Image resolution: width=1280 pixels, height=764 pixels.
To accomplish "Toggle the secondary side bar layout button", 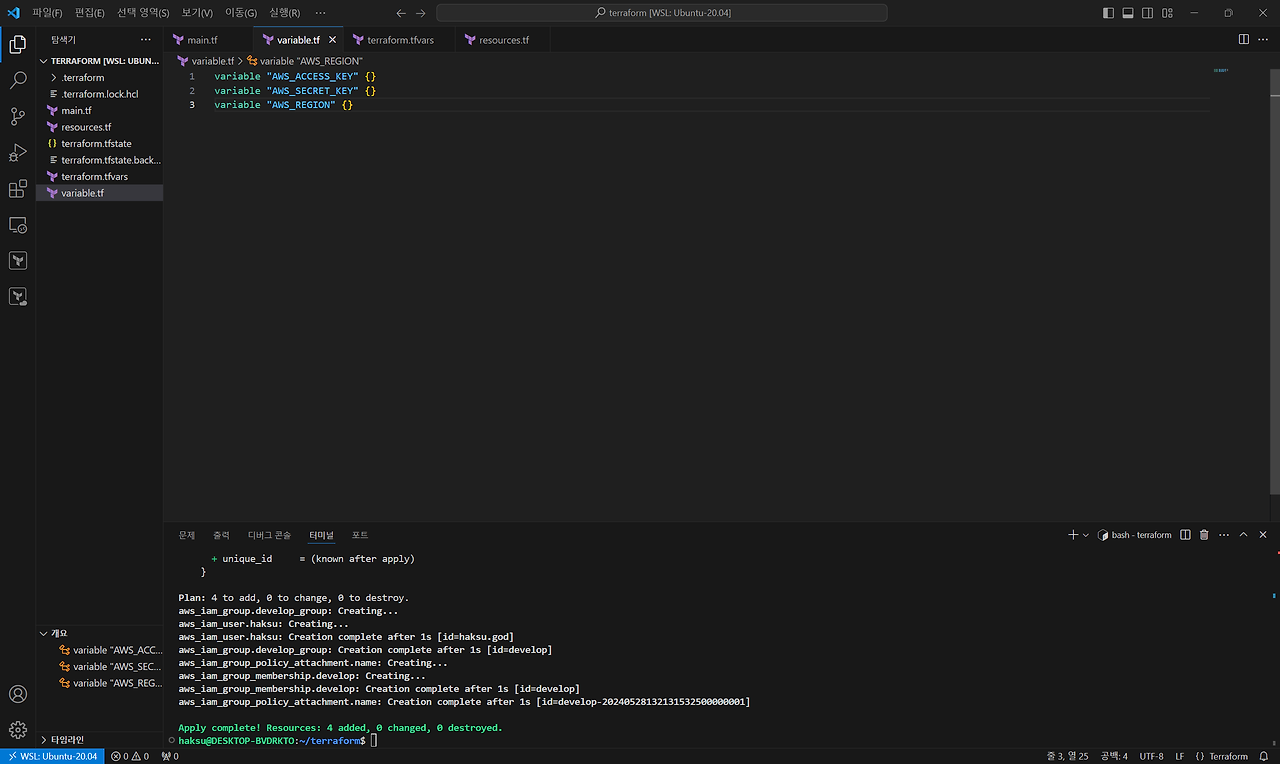I will (1147, 13).
